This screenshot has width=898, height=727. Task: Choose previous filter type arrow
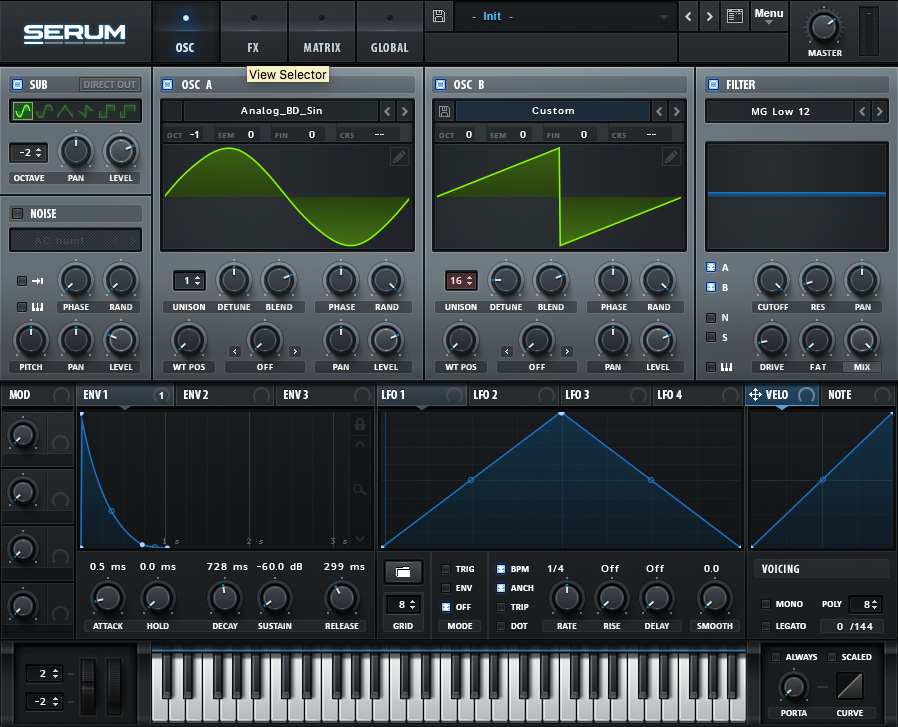point(862,111)
